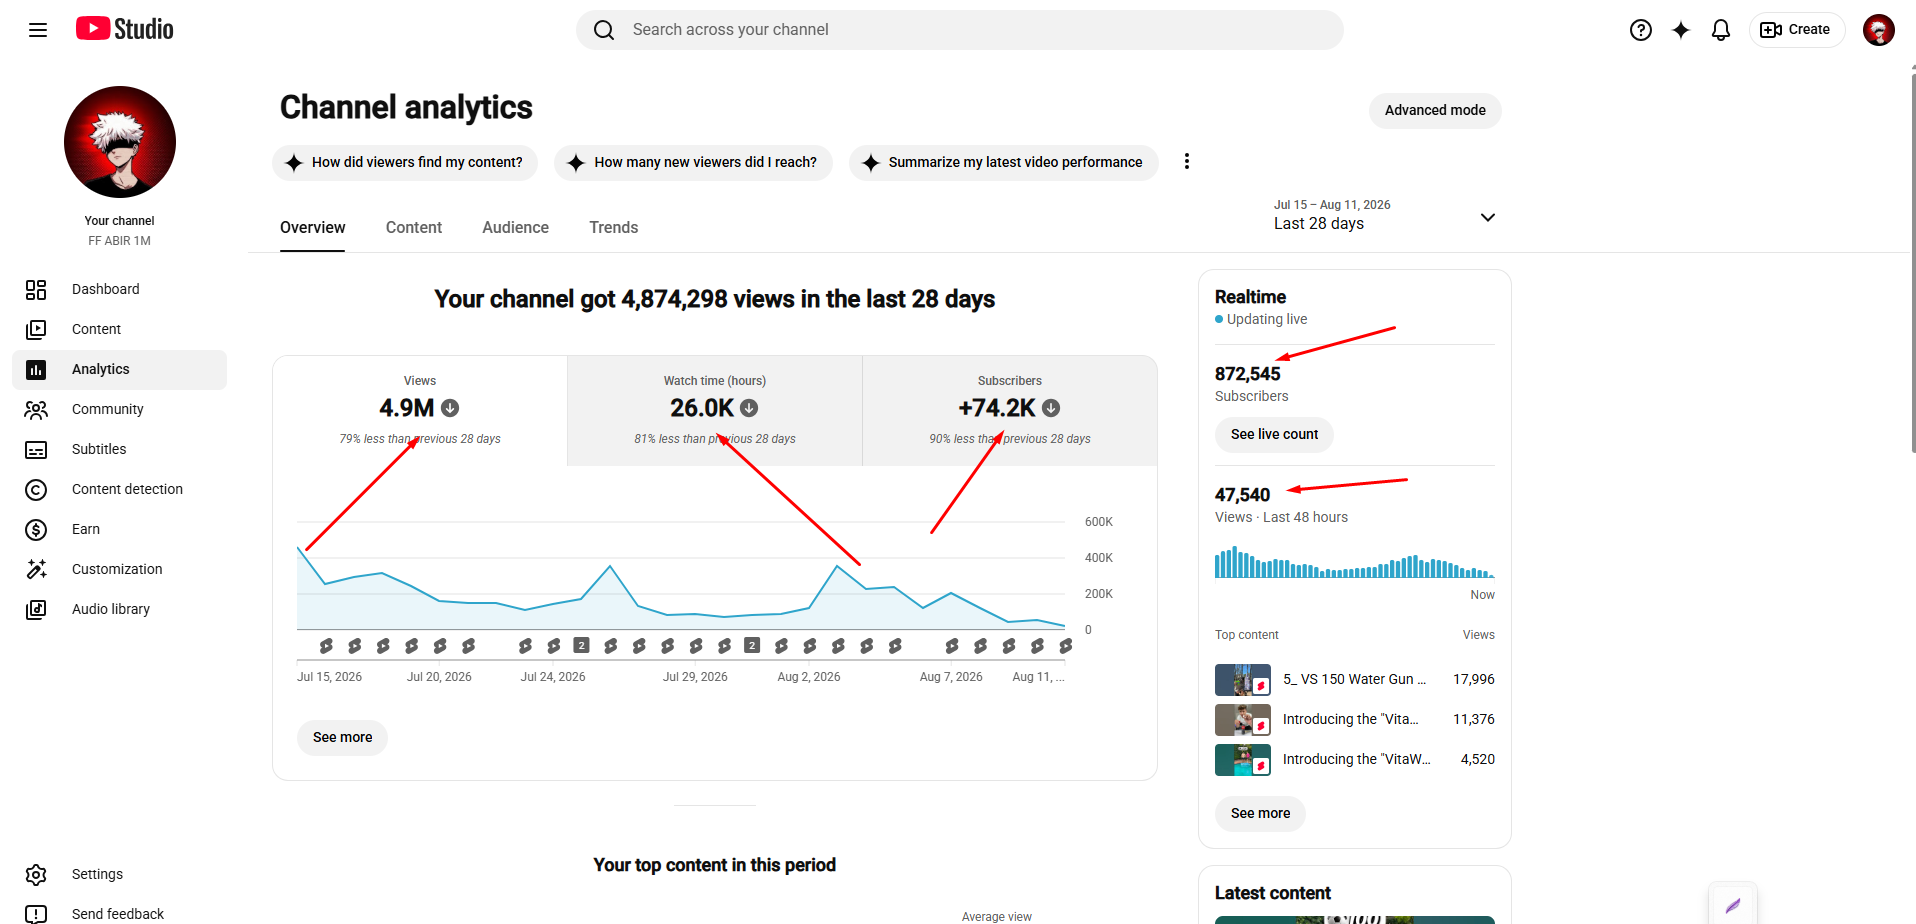The width and height of the screenshot is (1916, 924).
Task: Open the hamburger navigation menu
Action: coord(38,30)
